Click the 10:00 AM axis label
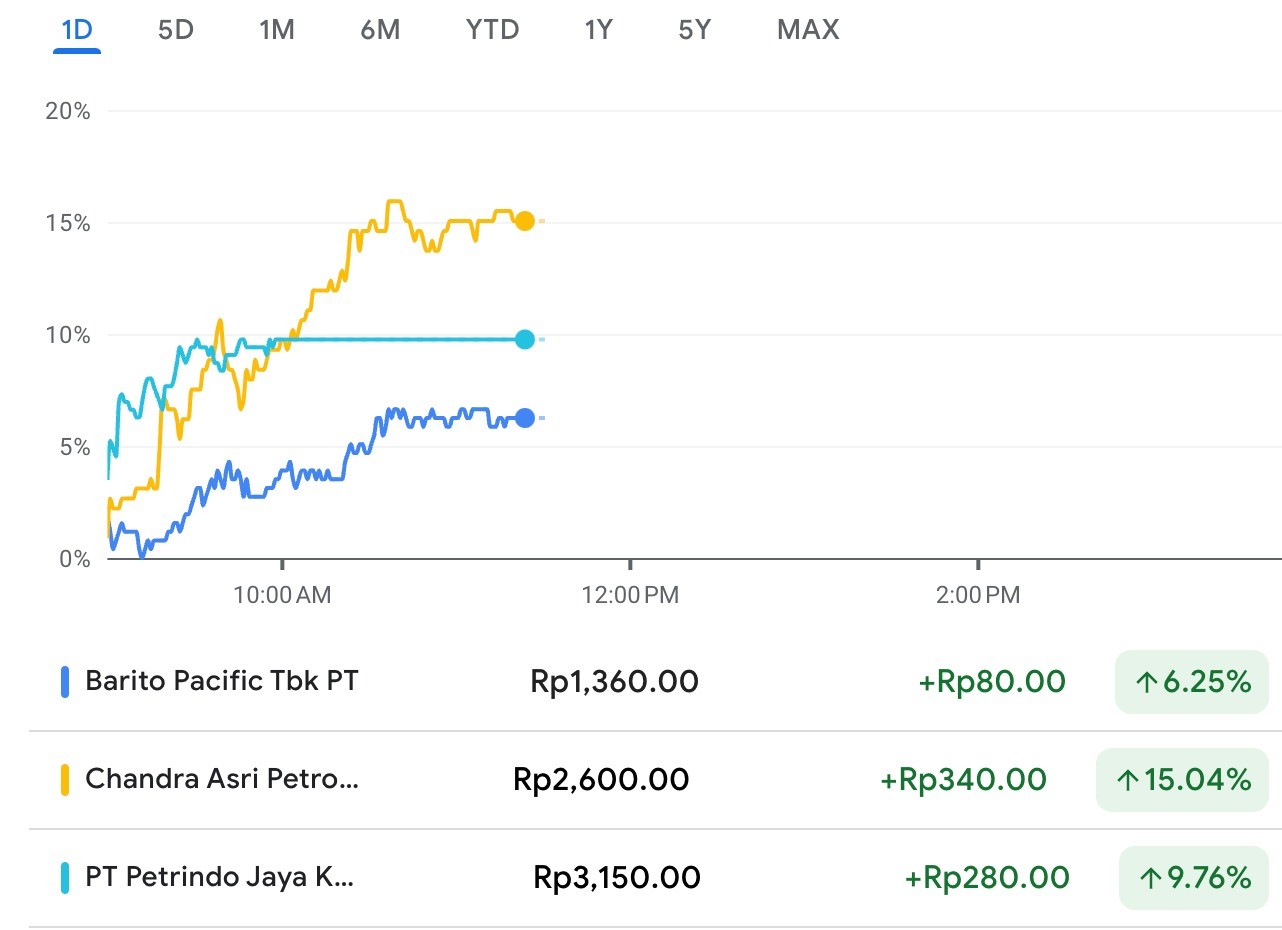 tap(282, 595)
